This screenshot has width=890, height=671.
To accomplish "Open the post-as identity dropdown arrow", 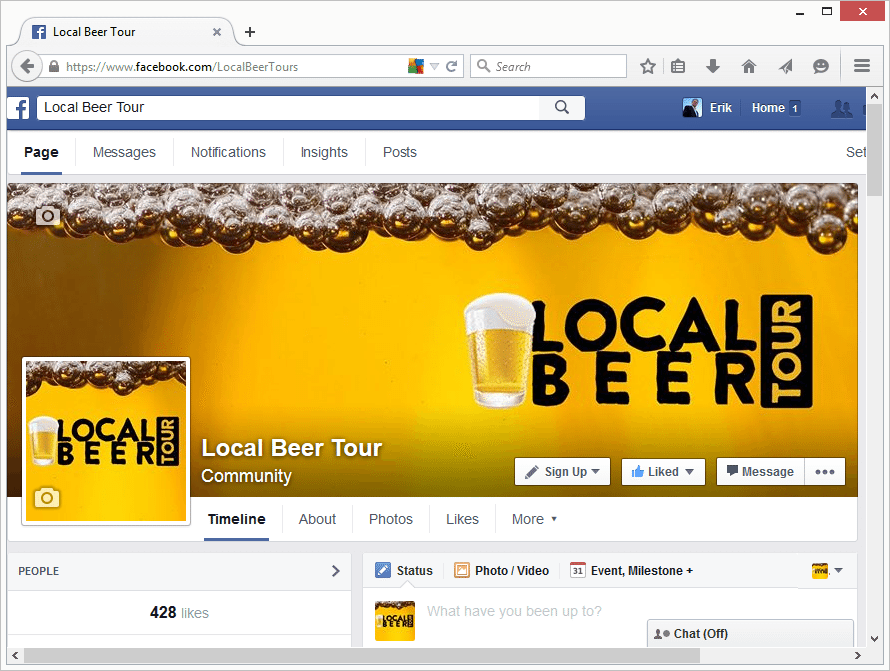I will (838, 570).
